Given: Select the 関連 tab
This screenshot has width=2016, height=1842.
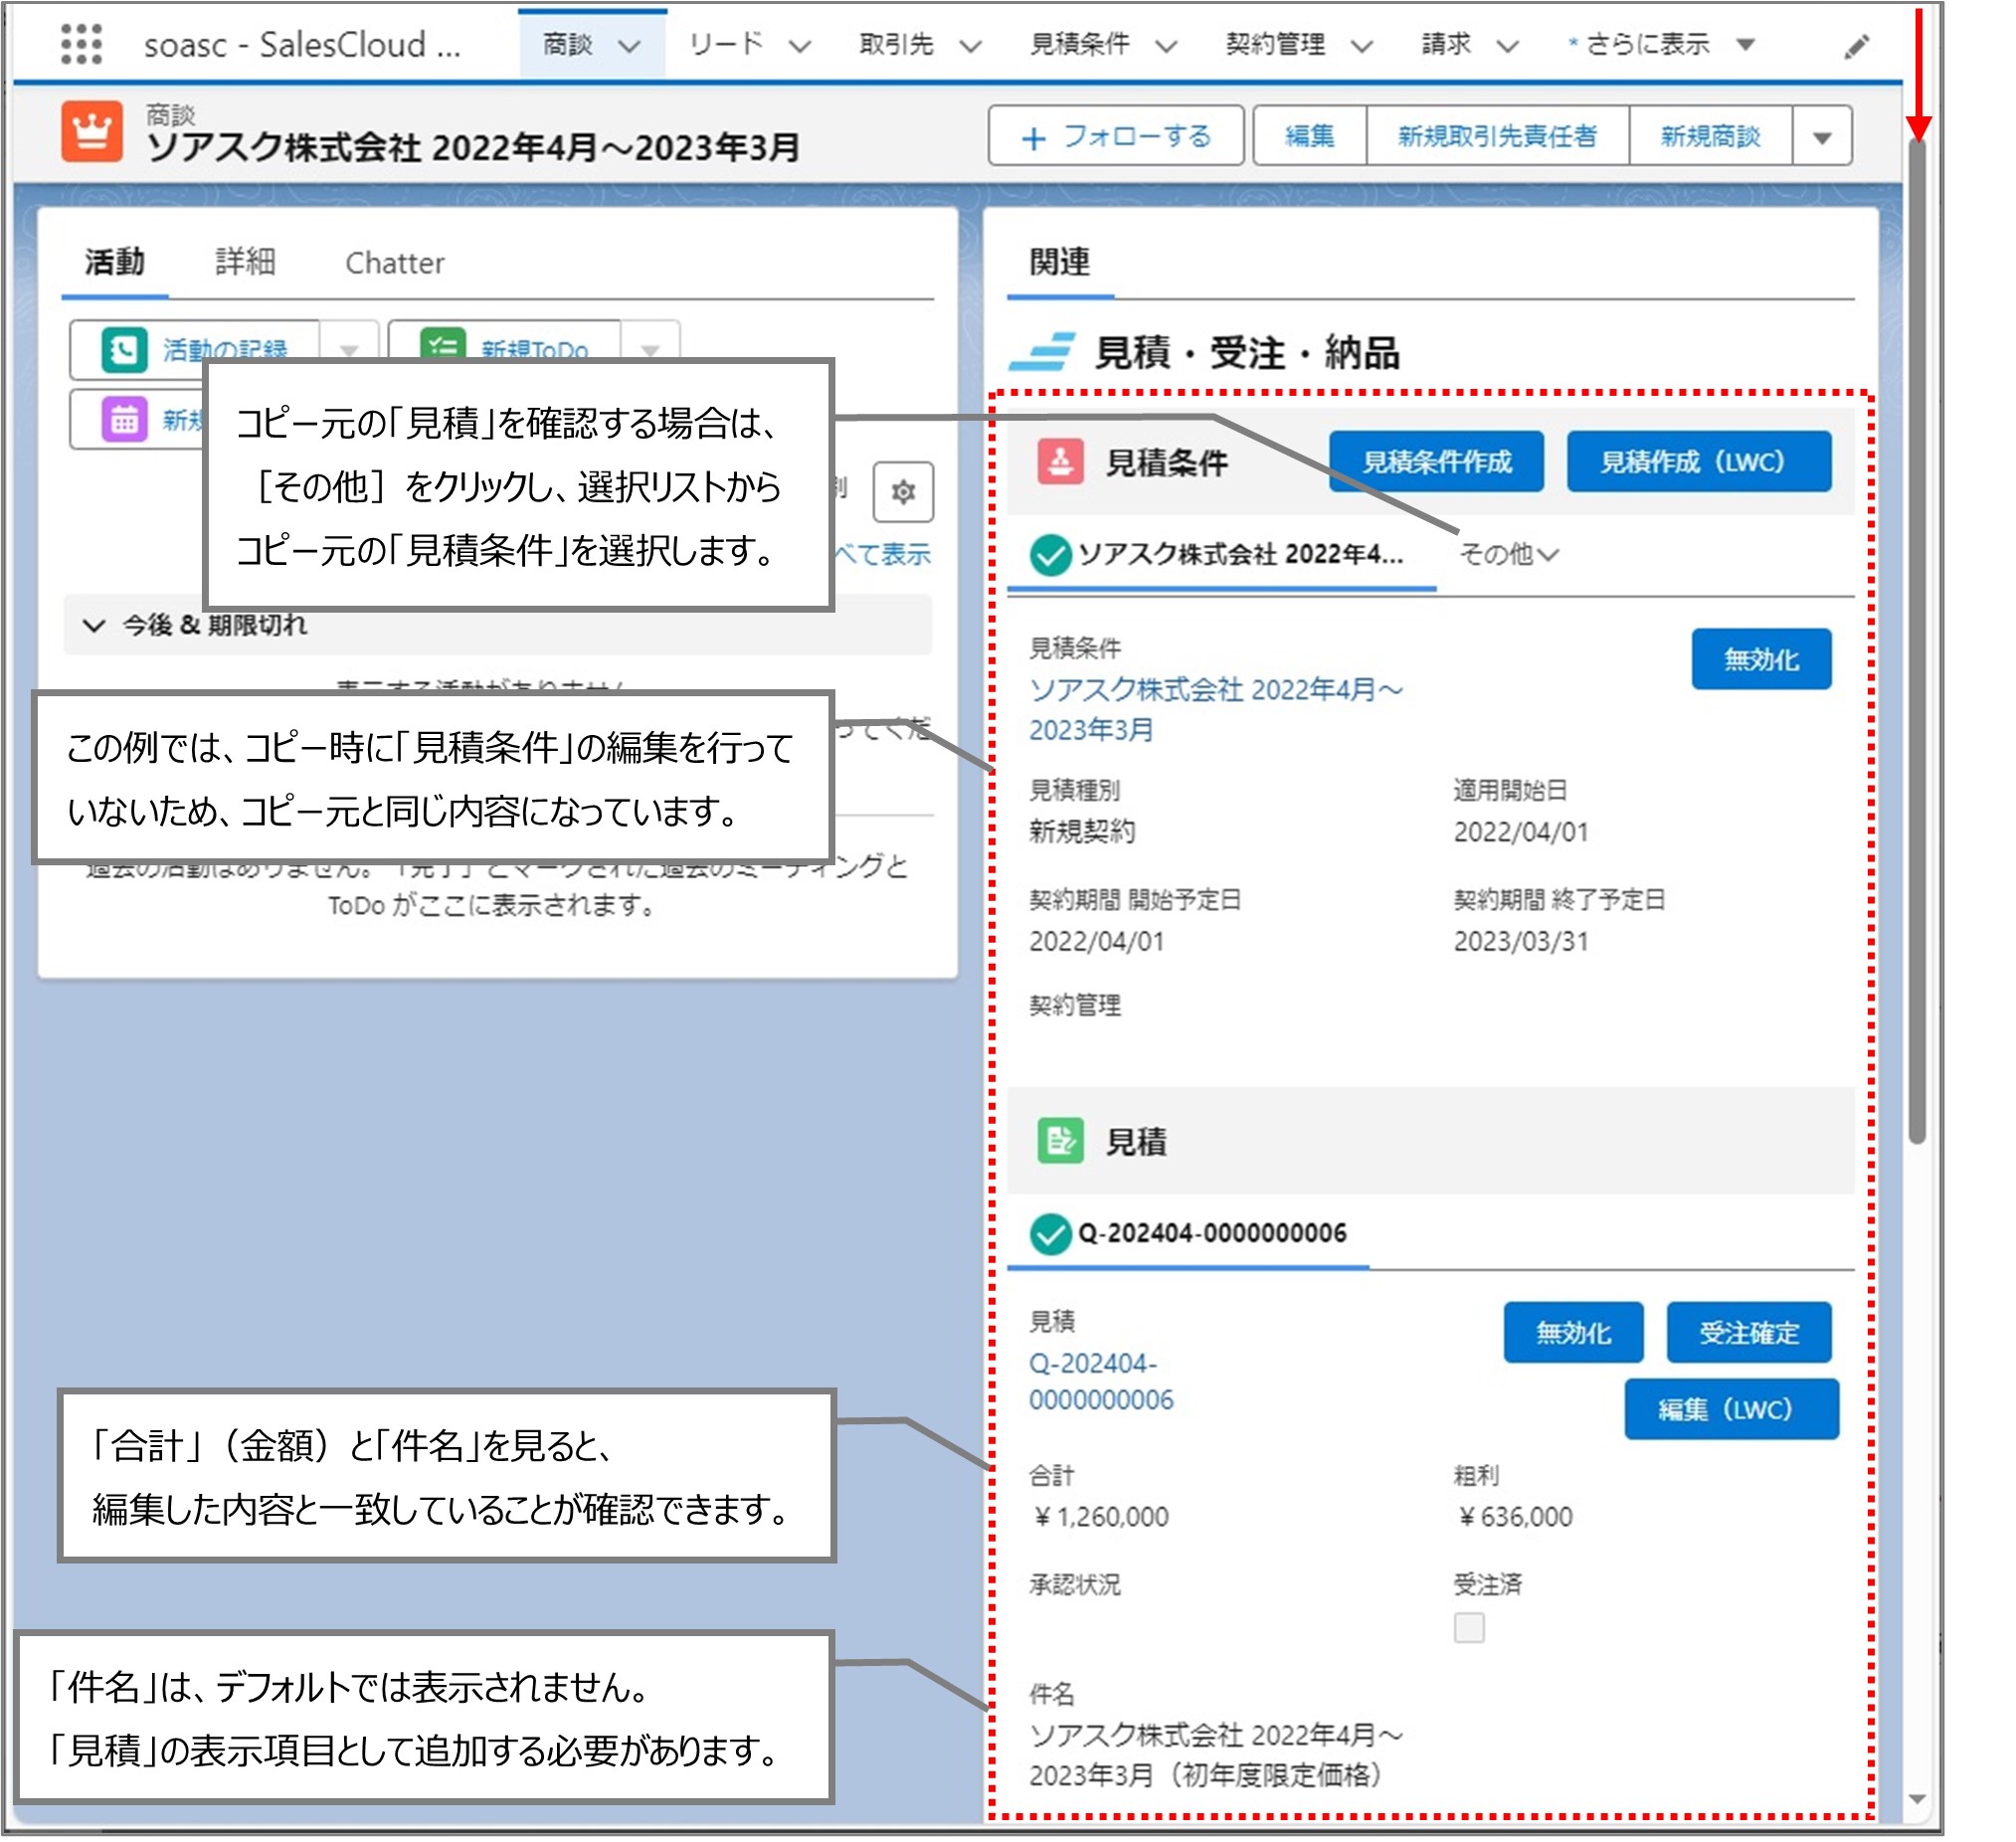Looking at the screenshot, I should [x=1060, y=262].
